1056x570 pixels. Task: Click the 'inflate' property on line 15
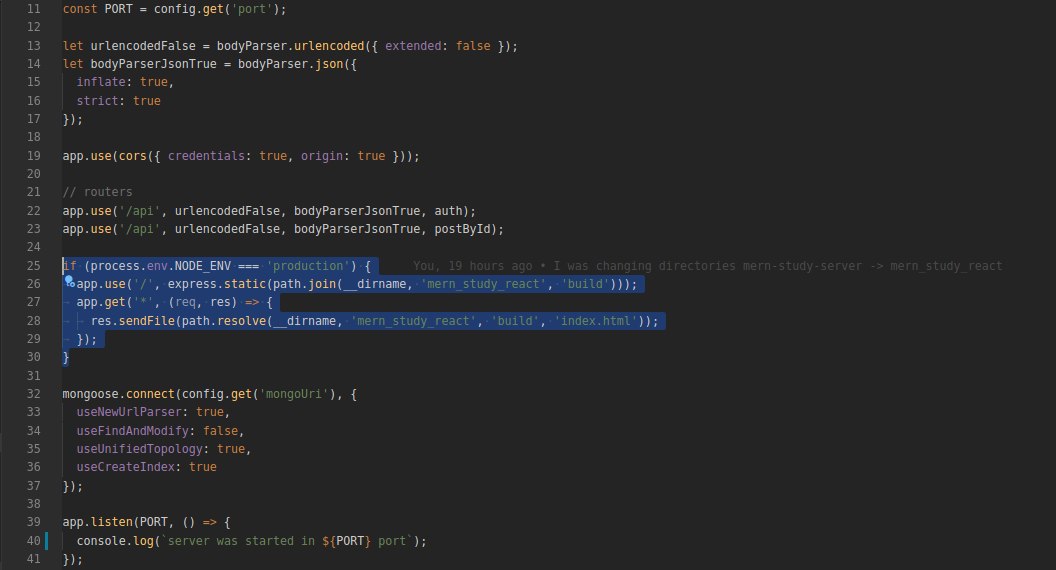[x=101, y=82]
